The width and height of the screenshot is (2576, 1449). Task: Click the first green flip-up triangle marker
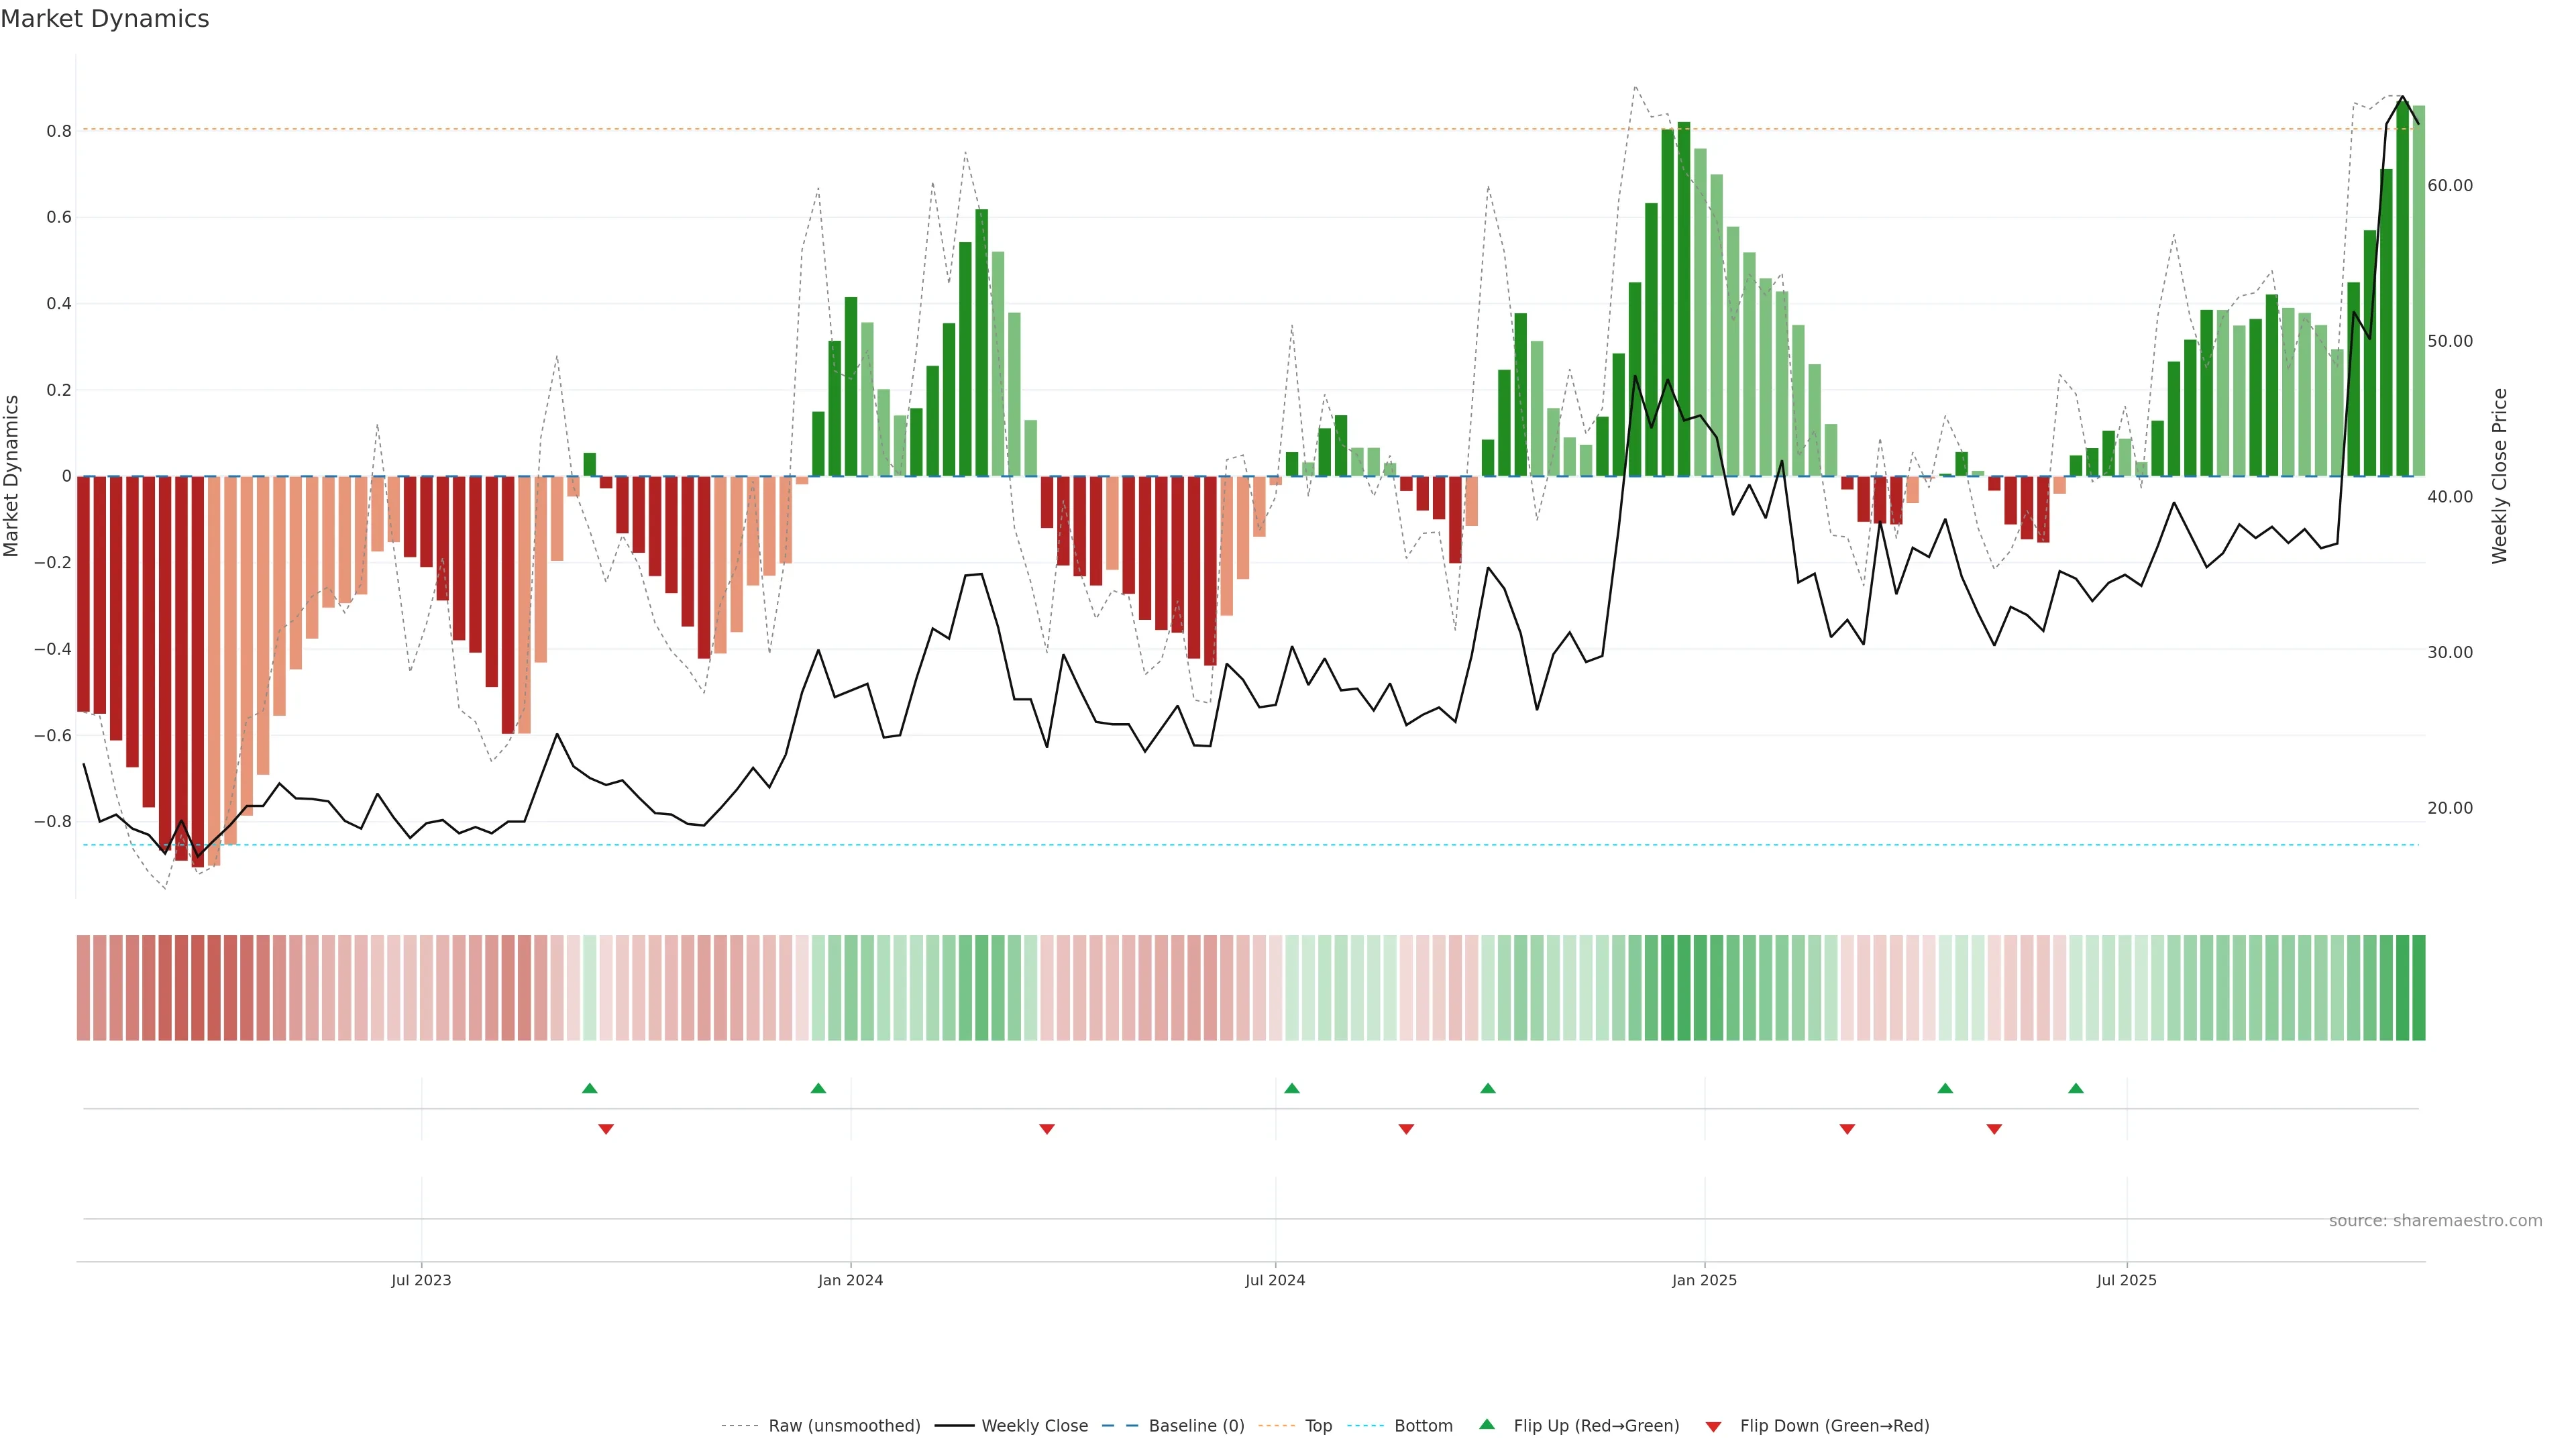589,1088
